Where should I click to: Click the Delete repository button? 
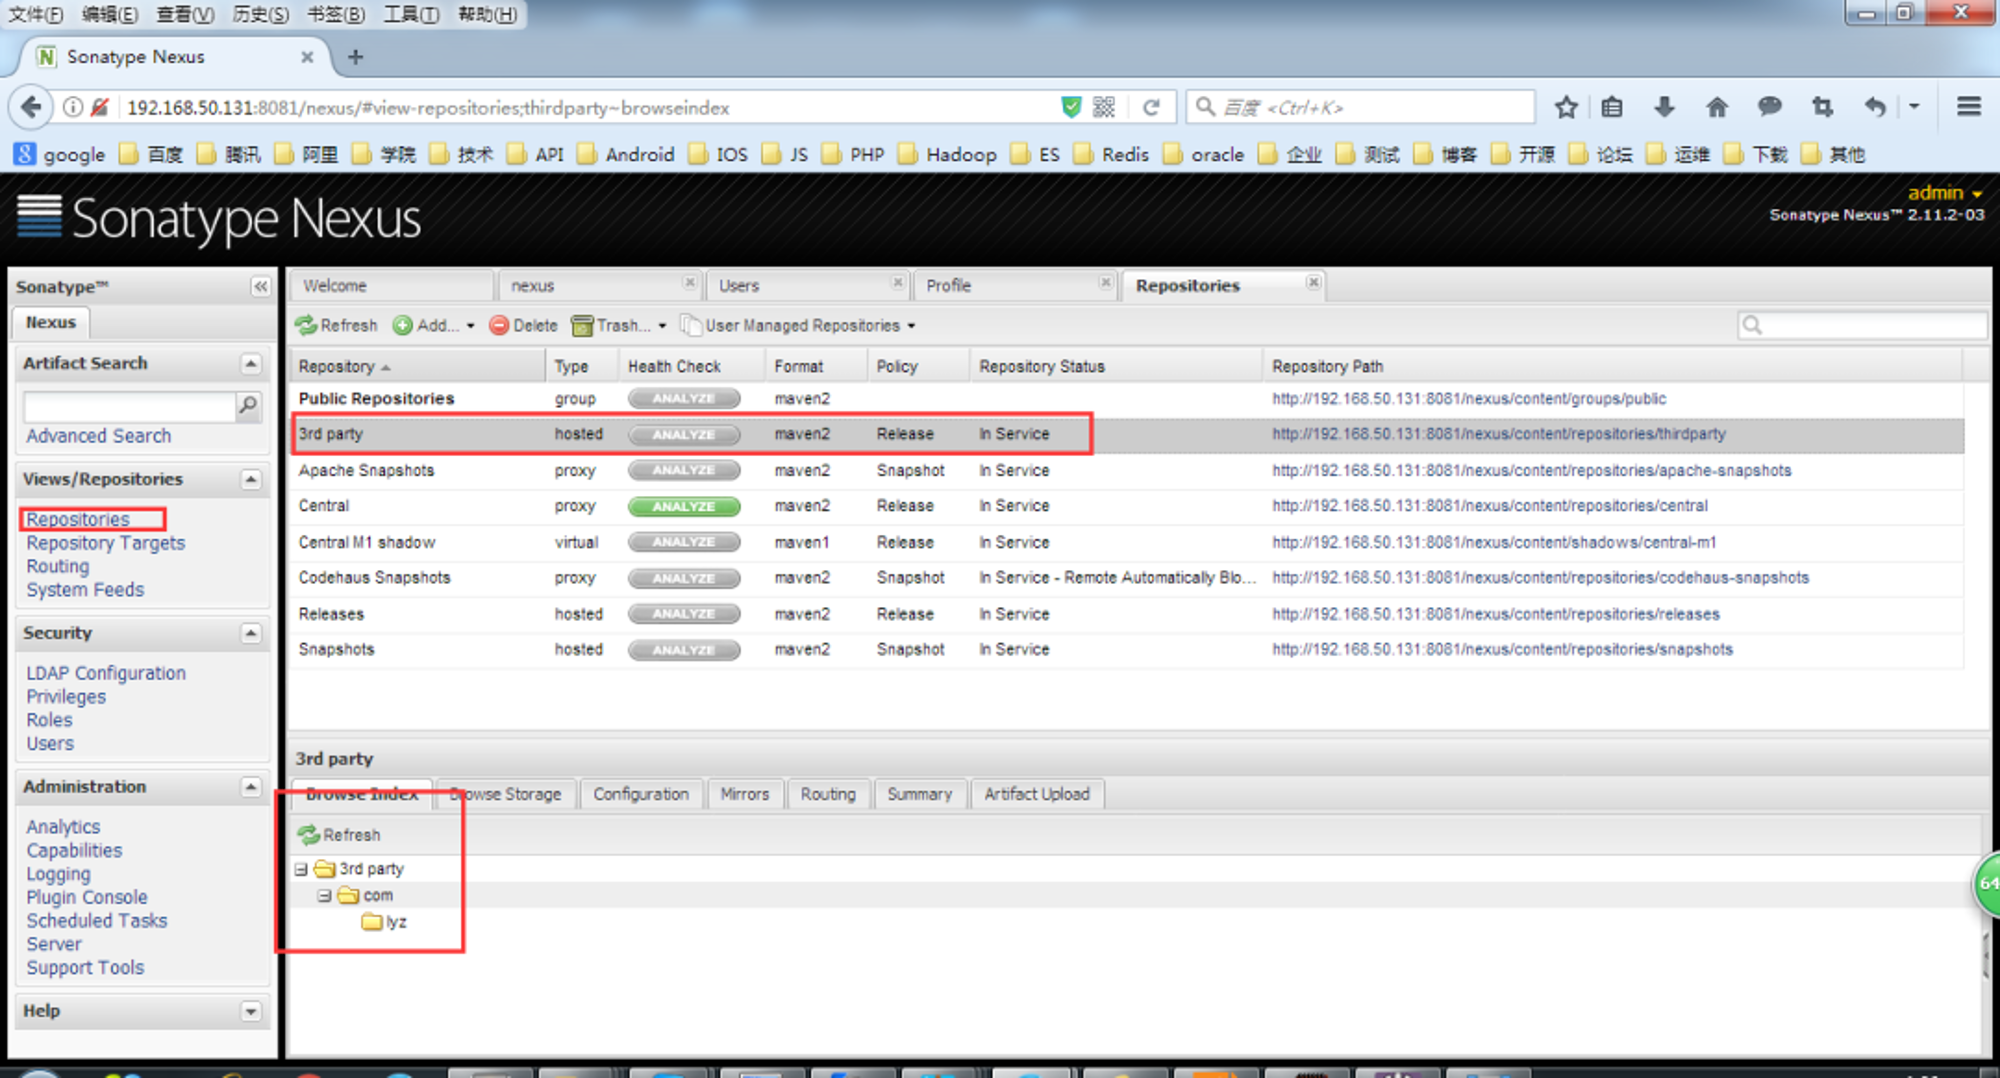click(x=523, y=325)
